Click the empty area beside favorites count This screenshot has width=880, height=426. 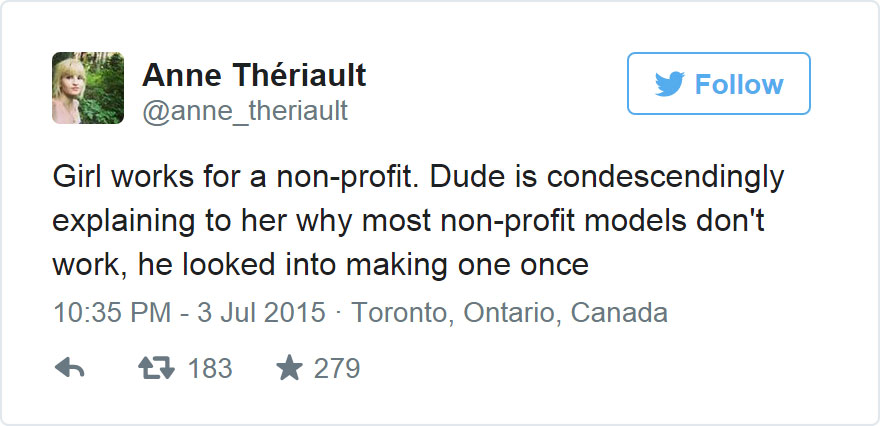[x=600, y=369]
